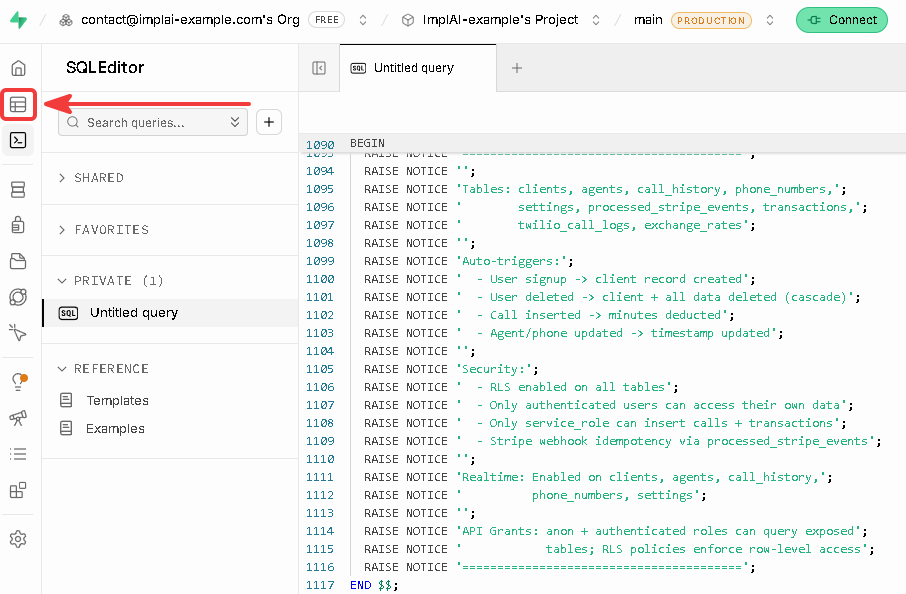Switch to the Untitled query tab
The width and height of the screenshot is (906, 594).
418,68
